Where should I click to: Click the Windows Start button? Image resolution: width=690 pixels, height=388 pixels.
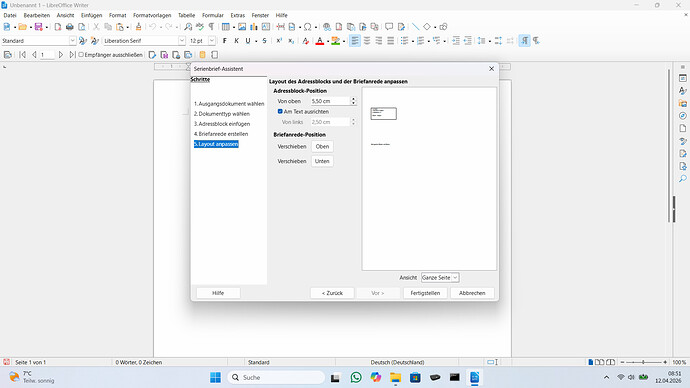[x=216, y=377]
